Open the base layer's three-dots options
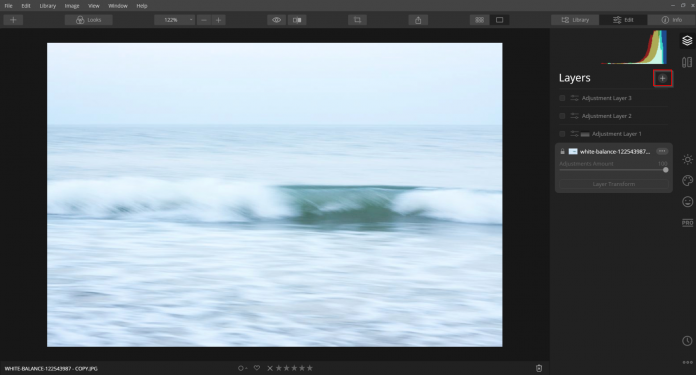Image resolution: width=696 pixels, height=375 pixels. (662, 151)
